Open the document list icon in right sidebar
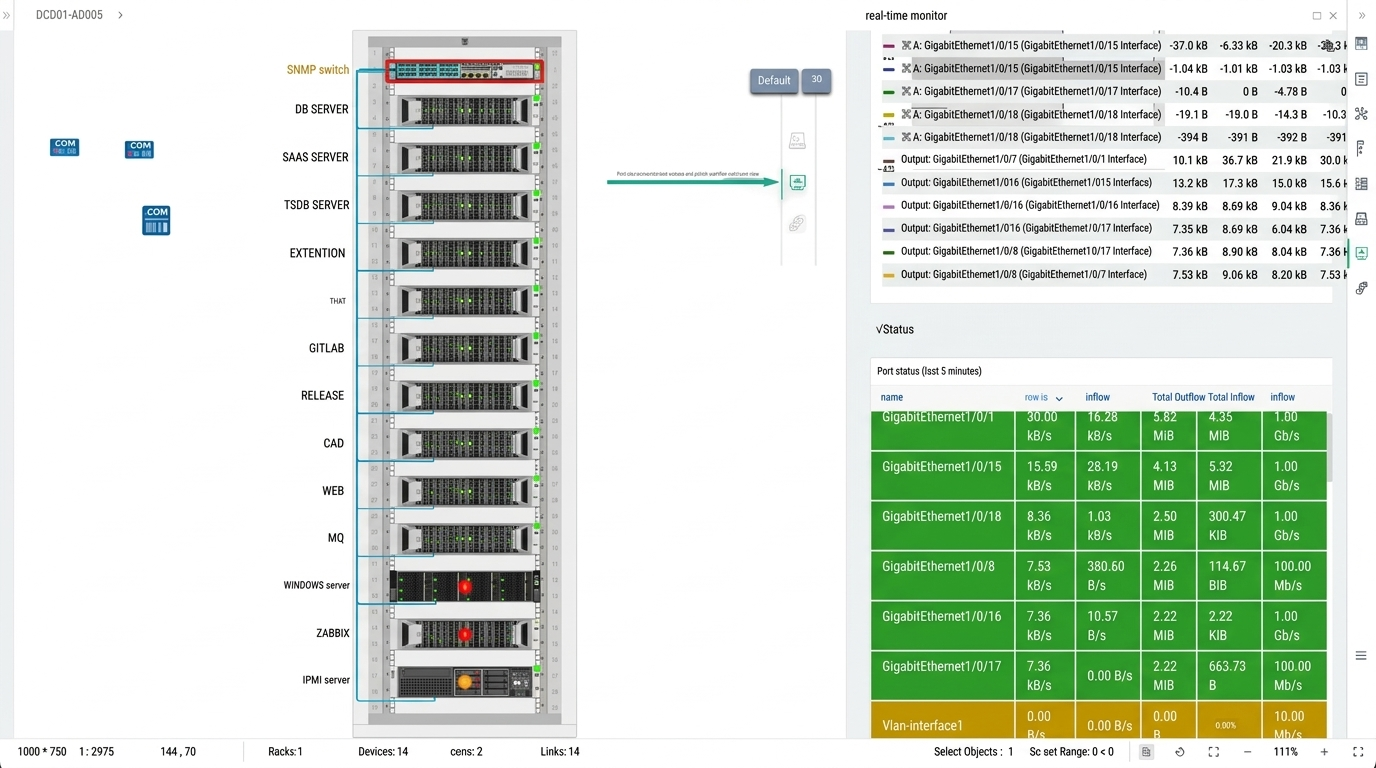This screenshot has height=768, width=1376. (x=1361, y=79)
